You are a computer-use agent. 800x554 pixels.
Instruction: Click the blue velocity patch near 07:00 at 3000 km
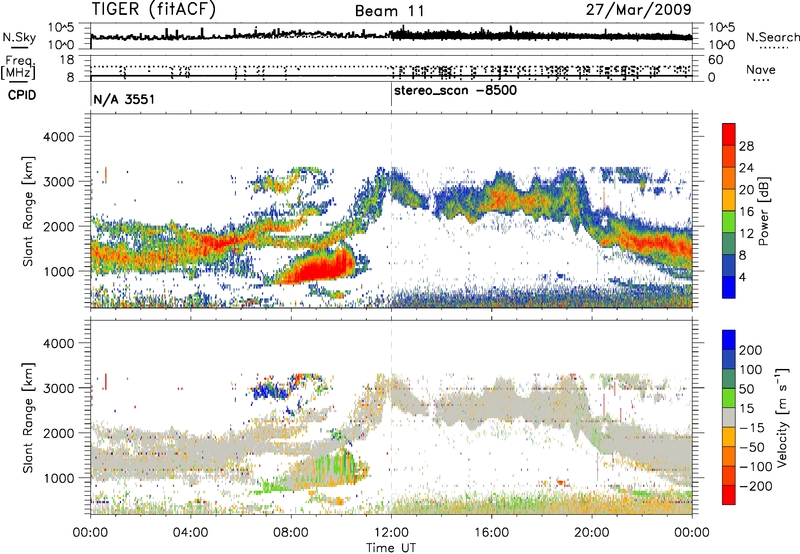(269, 391)
